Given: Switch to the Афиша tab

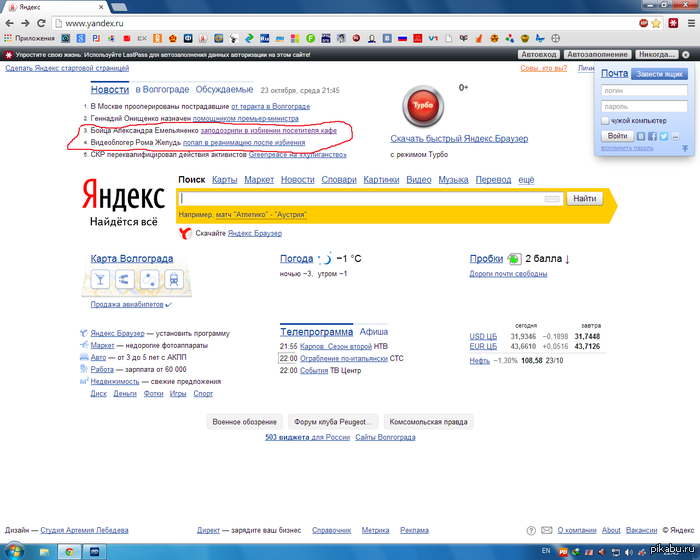Looking at the screenshot, I should [x=374, y=331].
